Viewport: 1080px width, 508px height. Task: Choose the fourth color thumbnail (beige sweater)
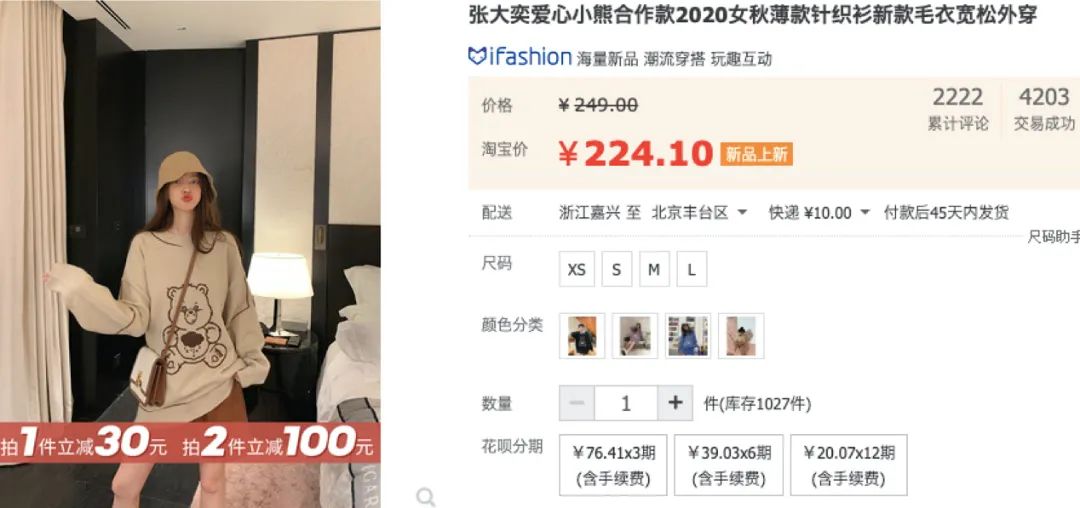(x=741, y=336)
